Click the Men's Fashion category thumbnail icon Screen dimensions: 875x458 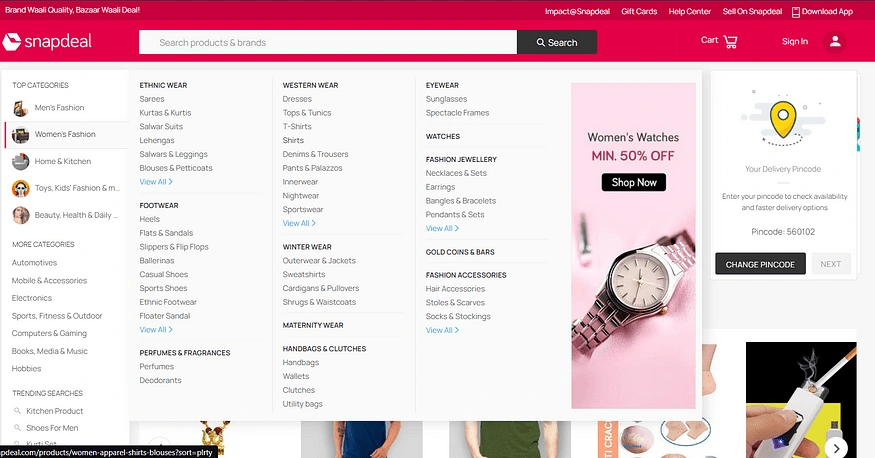[21, 108]
